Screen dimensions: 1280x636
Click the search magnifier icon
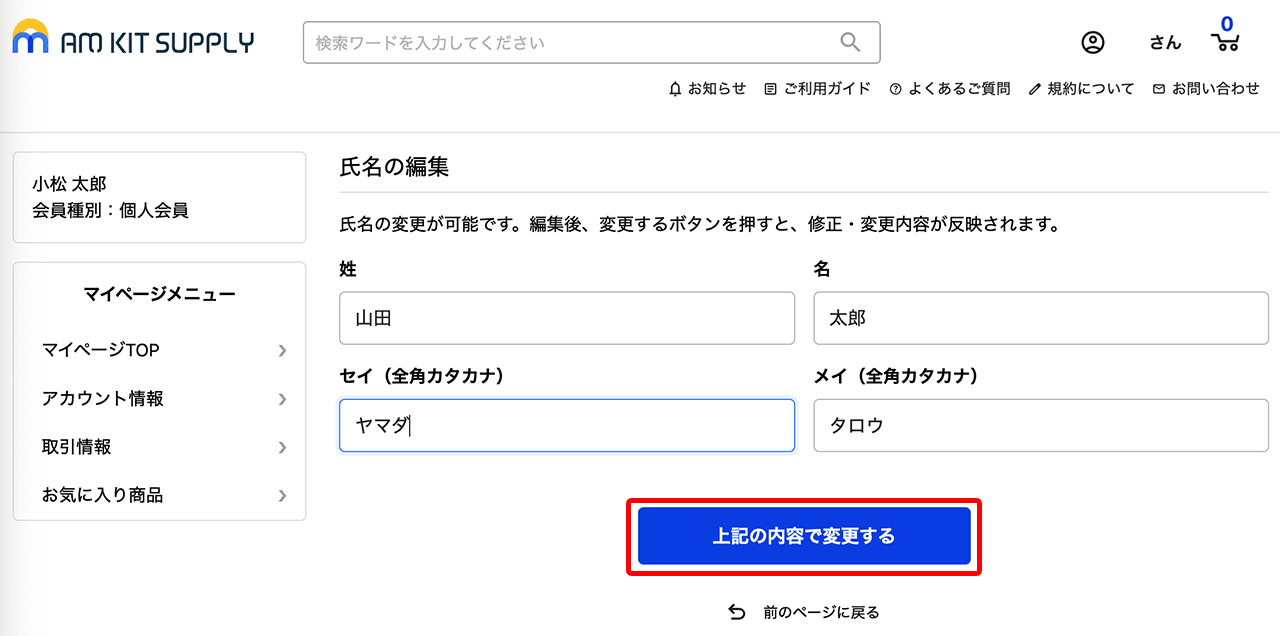849,42
